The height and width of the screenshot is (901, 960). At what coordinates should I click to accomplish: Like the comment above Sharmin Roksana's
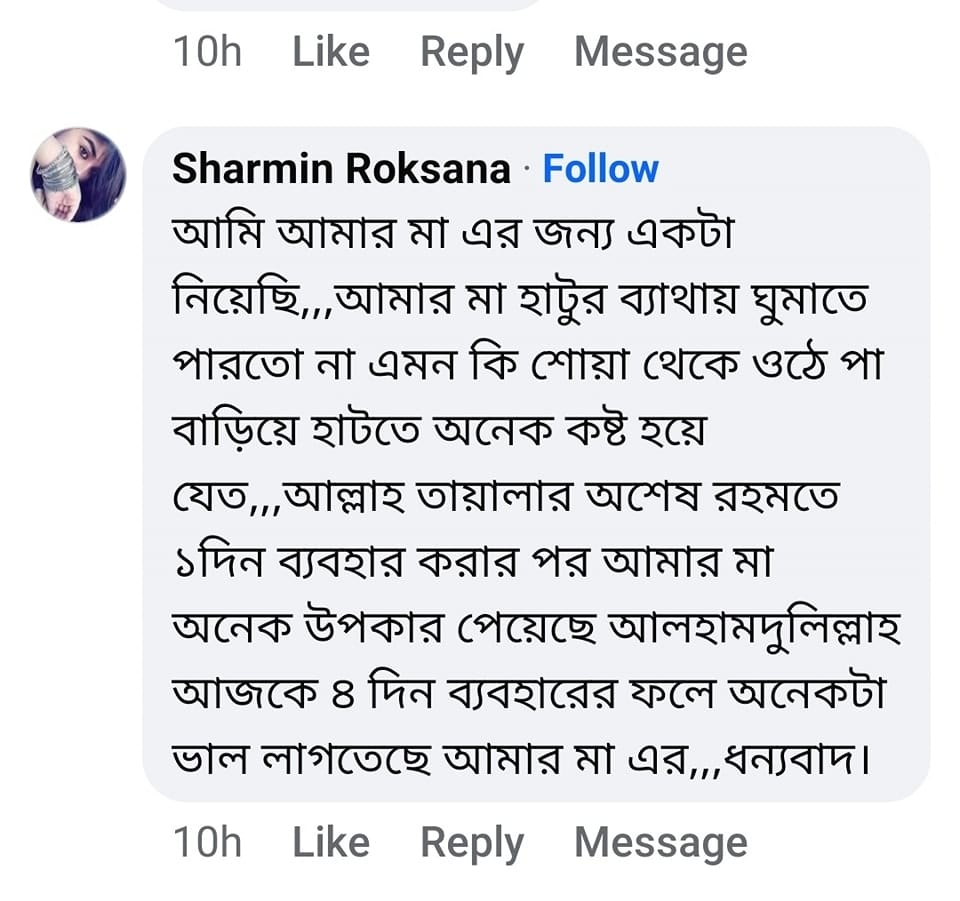coord(330,52)
